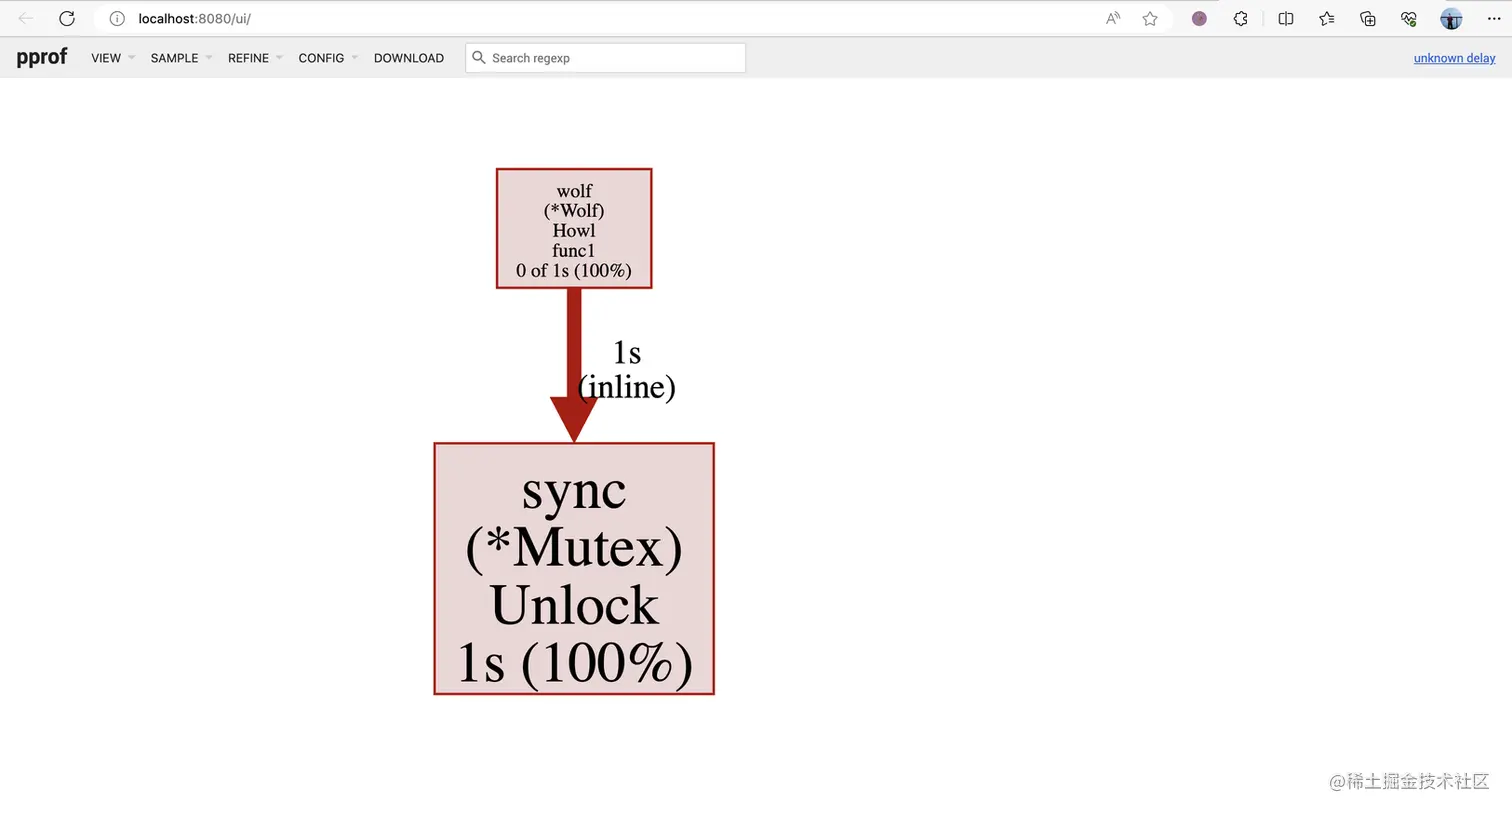Focus the Search regexp field
The image size is (1512, 814).
[x=605, y=58]
